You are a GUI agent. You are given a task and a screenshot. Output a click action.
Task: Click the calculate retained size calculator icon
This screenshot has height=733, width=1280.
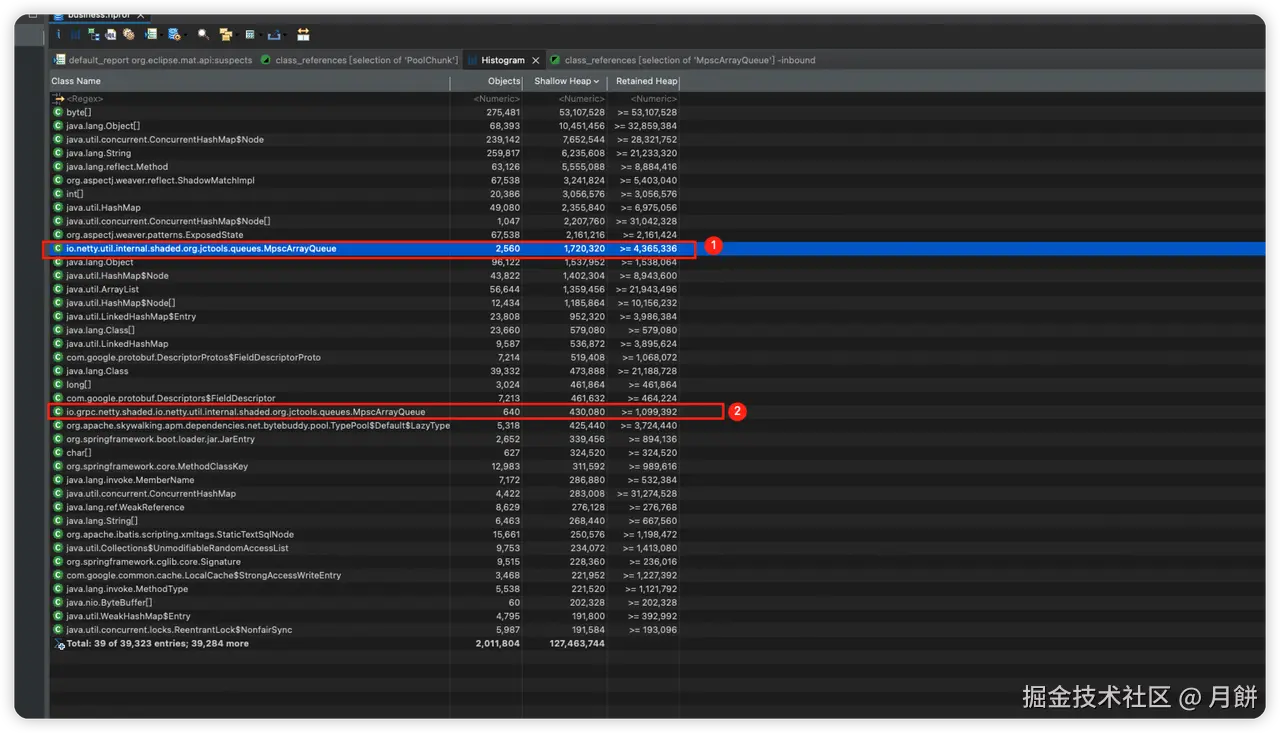[250, 34]
